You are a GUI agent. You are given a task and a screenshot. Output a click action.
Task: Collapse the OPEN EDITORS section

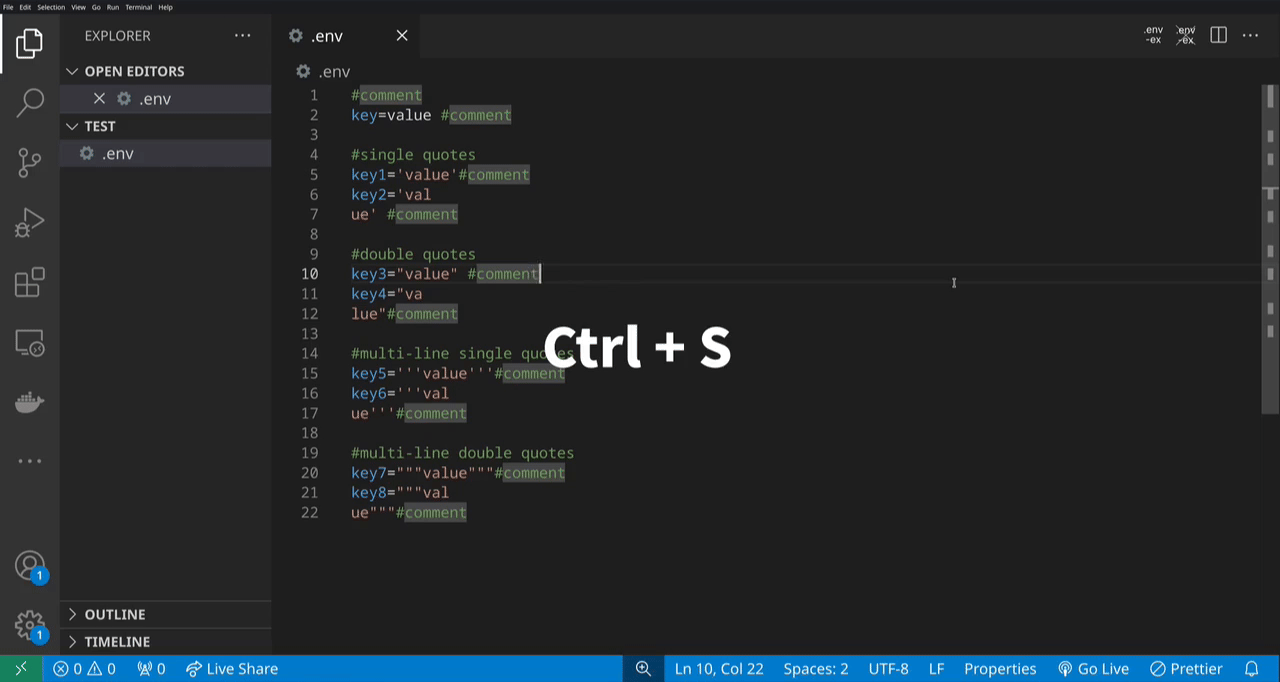coord(166,71)
